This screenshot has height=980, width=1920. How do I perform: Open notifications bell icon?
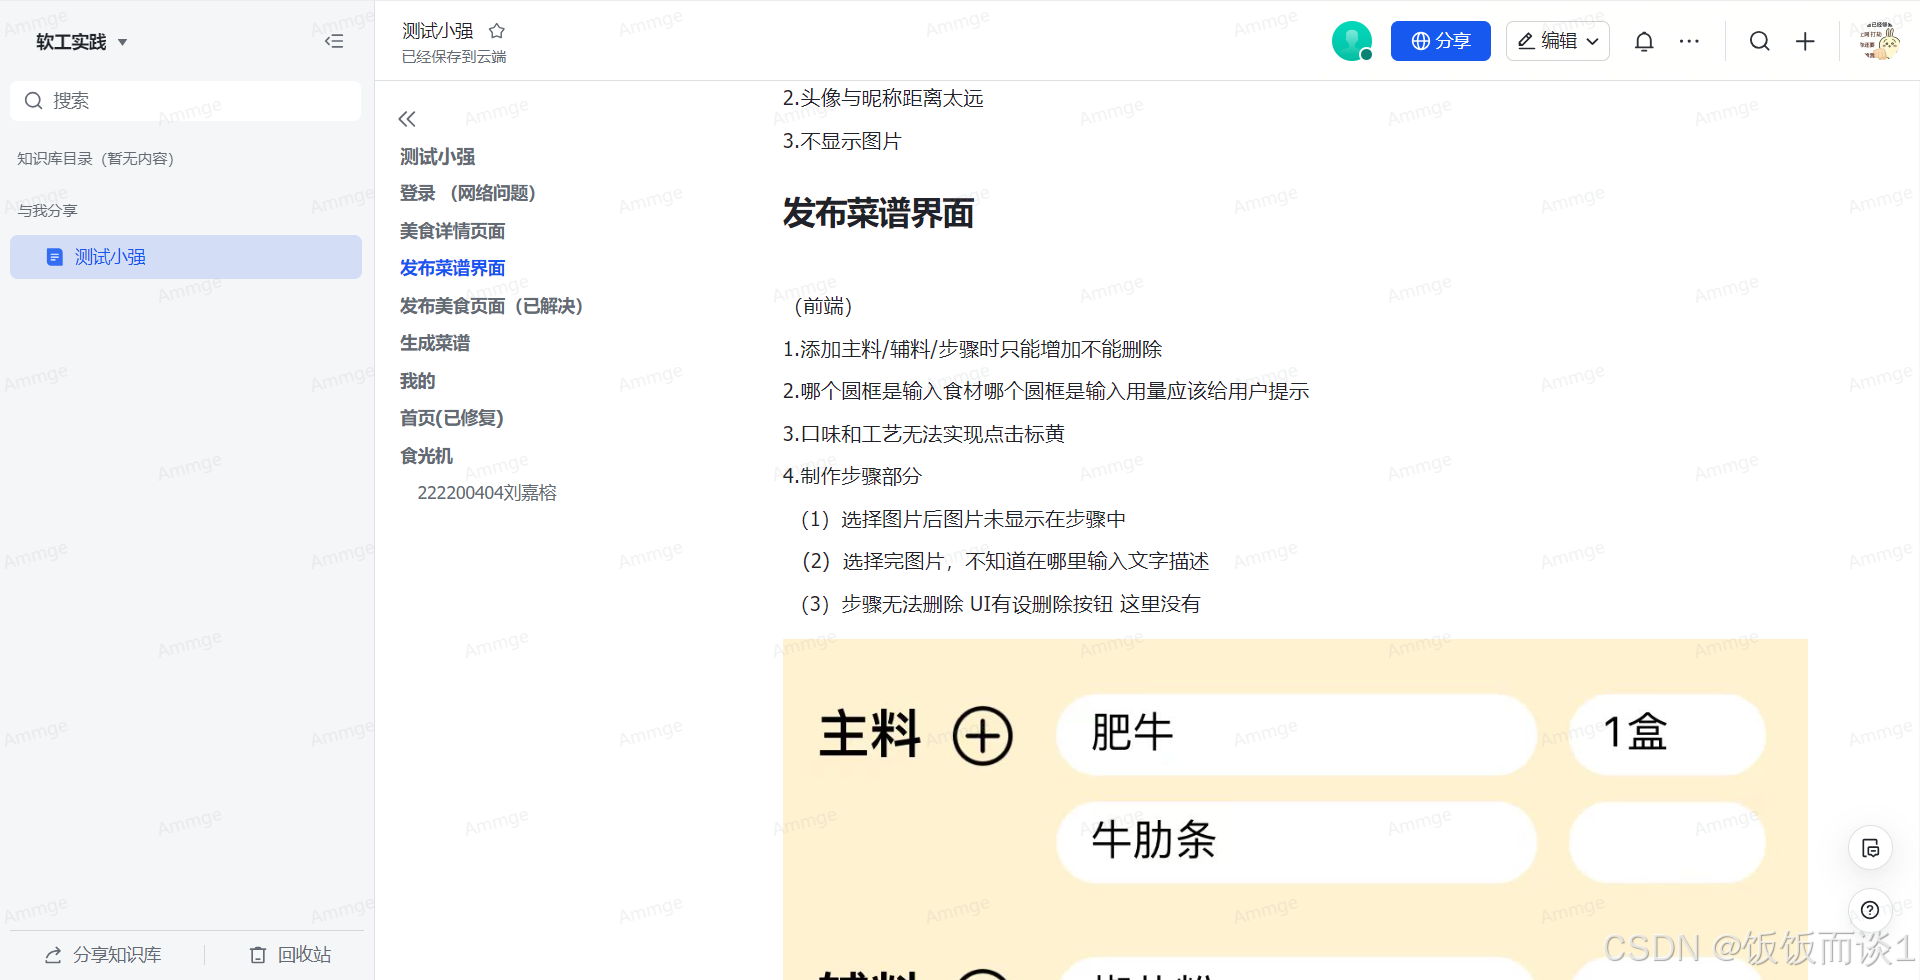coord(1644,41)
